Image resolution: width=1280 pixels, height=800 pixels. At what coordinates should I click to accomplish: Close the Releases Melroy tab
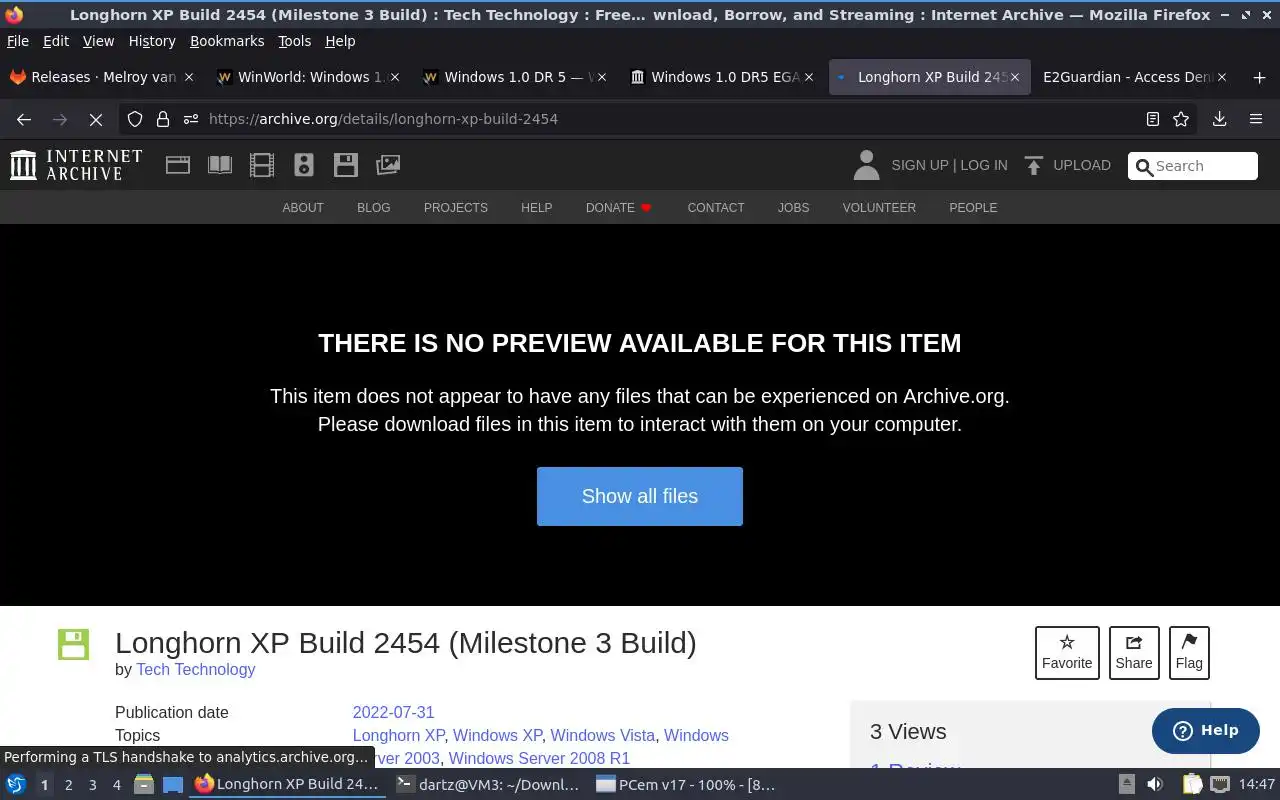point(188,77)
